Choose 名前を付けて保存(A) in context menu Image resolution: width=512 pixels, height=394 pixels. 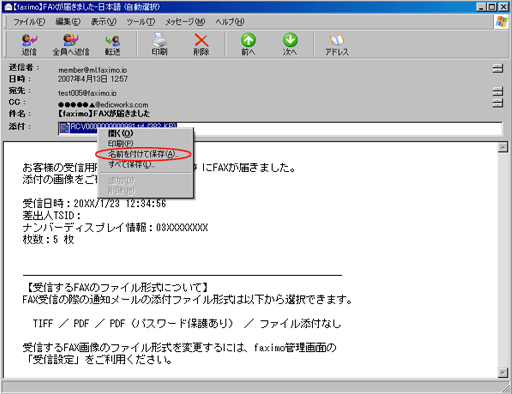coord(145,154)
